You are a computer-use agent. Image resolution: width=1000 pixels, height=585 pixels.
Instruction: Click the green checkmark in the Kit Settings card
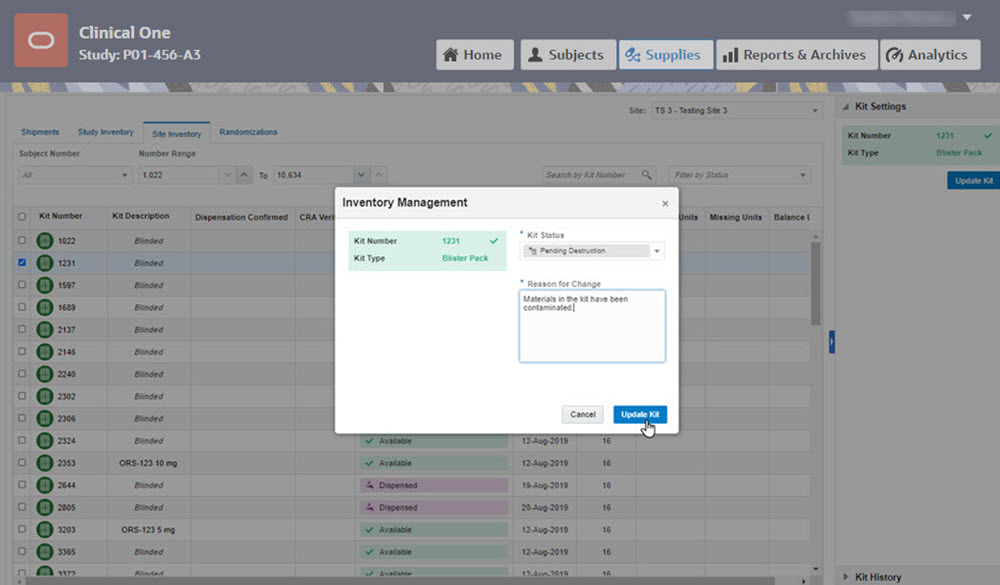[x=988, y=135]
